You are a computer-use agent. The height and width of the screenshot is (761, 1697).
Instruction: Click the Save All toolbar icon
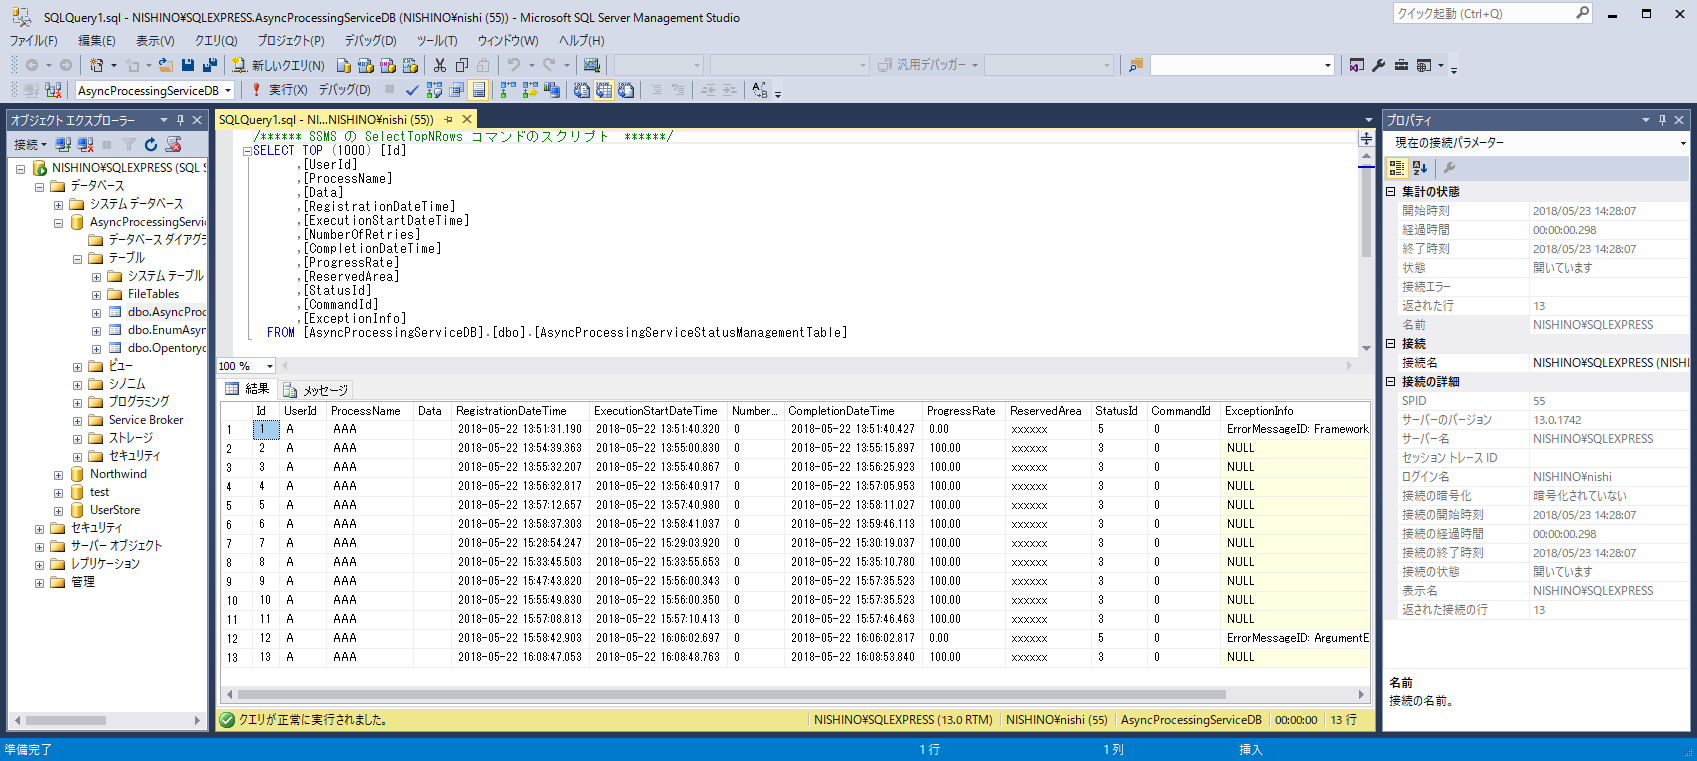click(209, 65)
